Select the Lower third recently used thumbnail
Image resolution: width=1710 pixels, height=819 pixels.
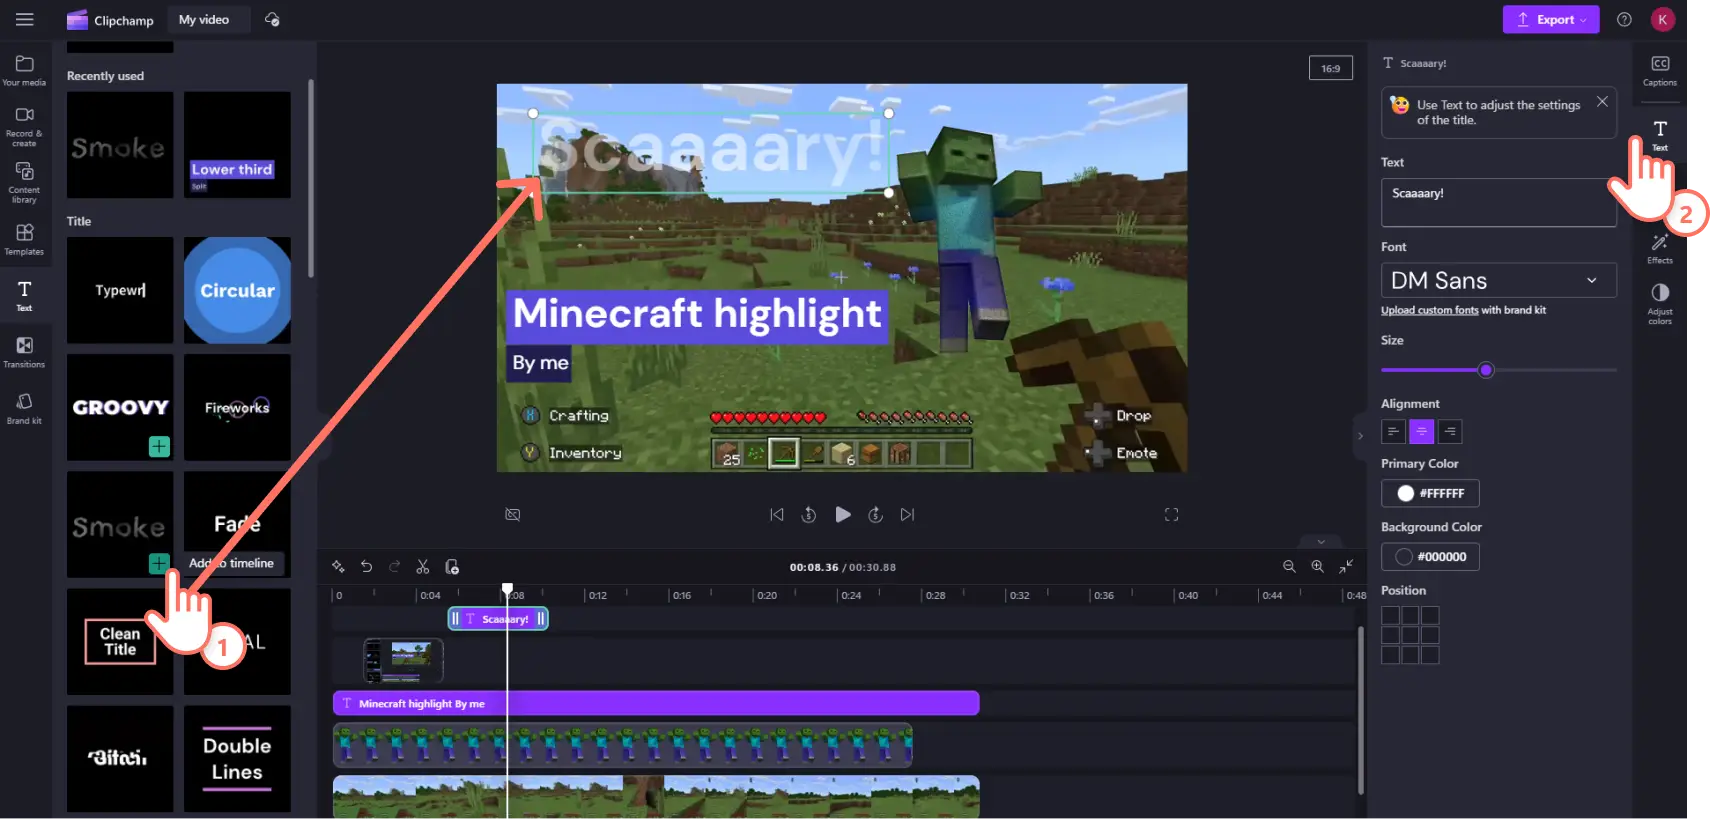[237, 145]
